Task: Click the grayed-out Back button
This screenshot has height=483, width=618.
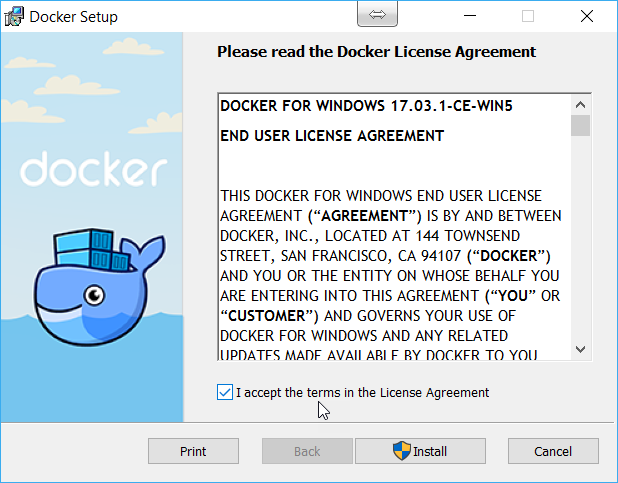Action: [x=307, y=451]
